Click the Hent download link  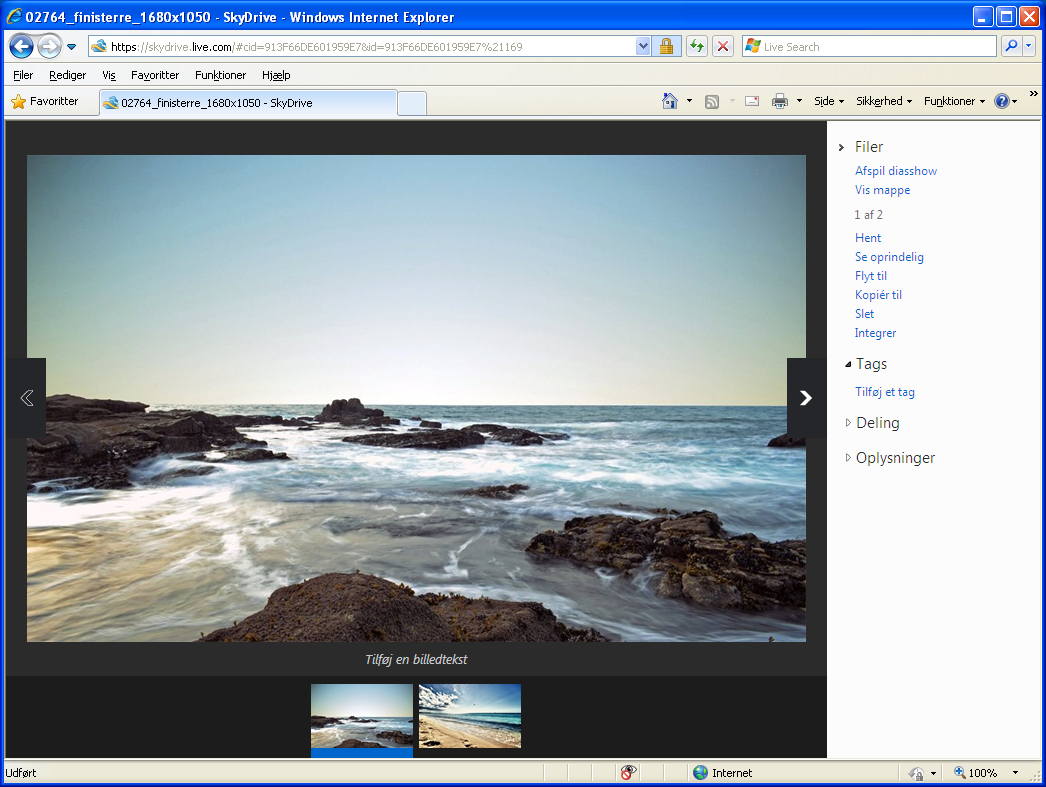tap(868, 238)
